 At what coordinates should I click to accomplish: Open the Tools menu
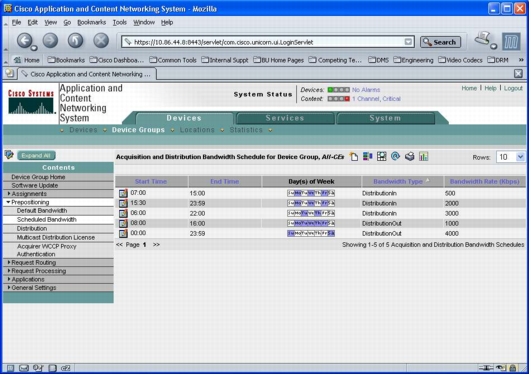pos(120,22)
